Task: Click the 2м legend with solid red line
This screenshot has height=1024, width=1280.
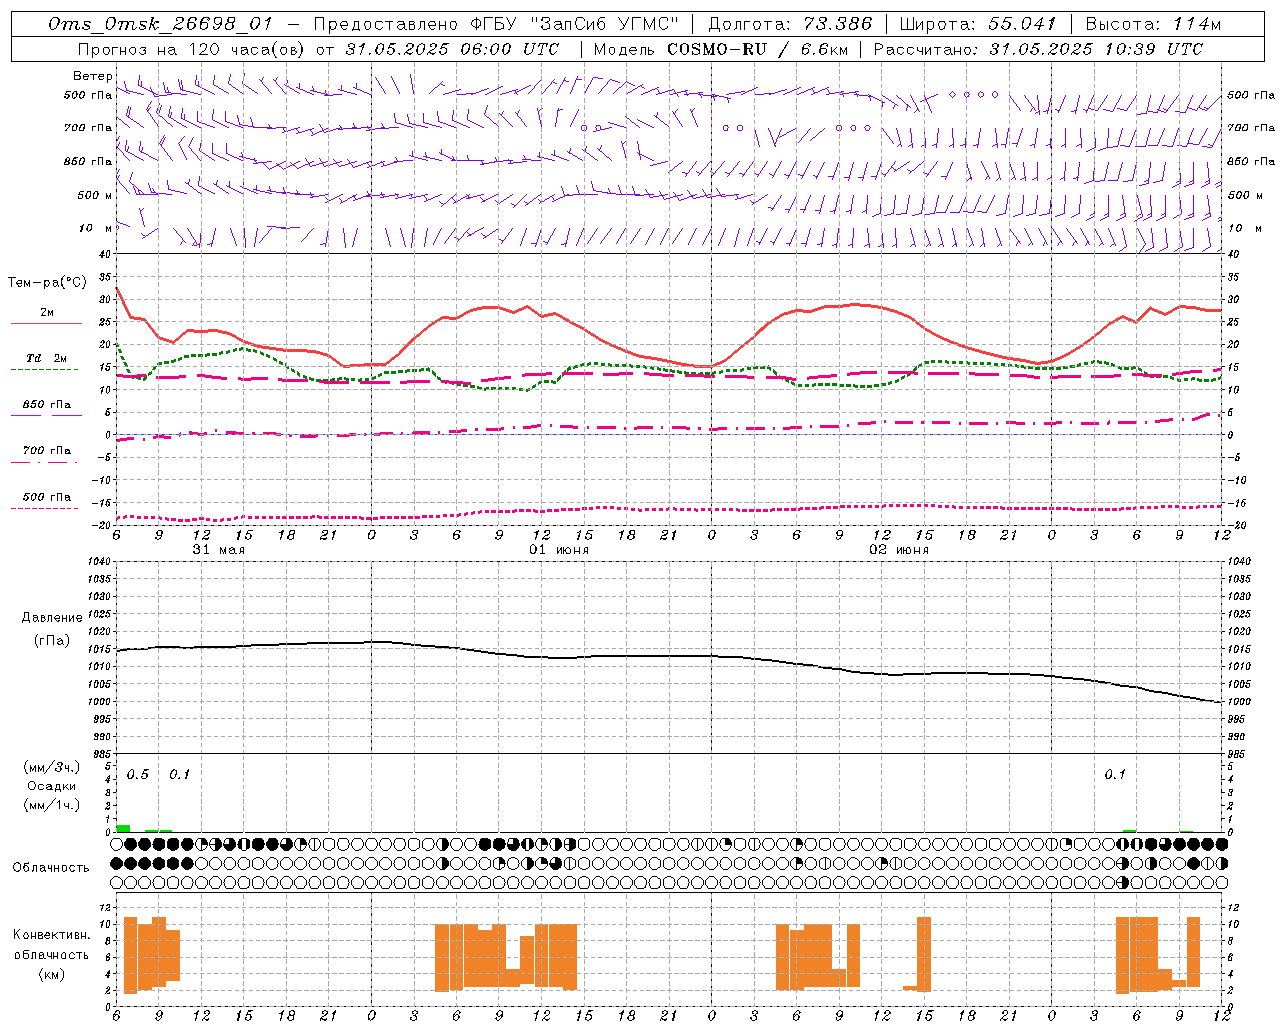Action: click(x=47, y=313)
